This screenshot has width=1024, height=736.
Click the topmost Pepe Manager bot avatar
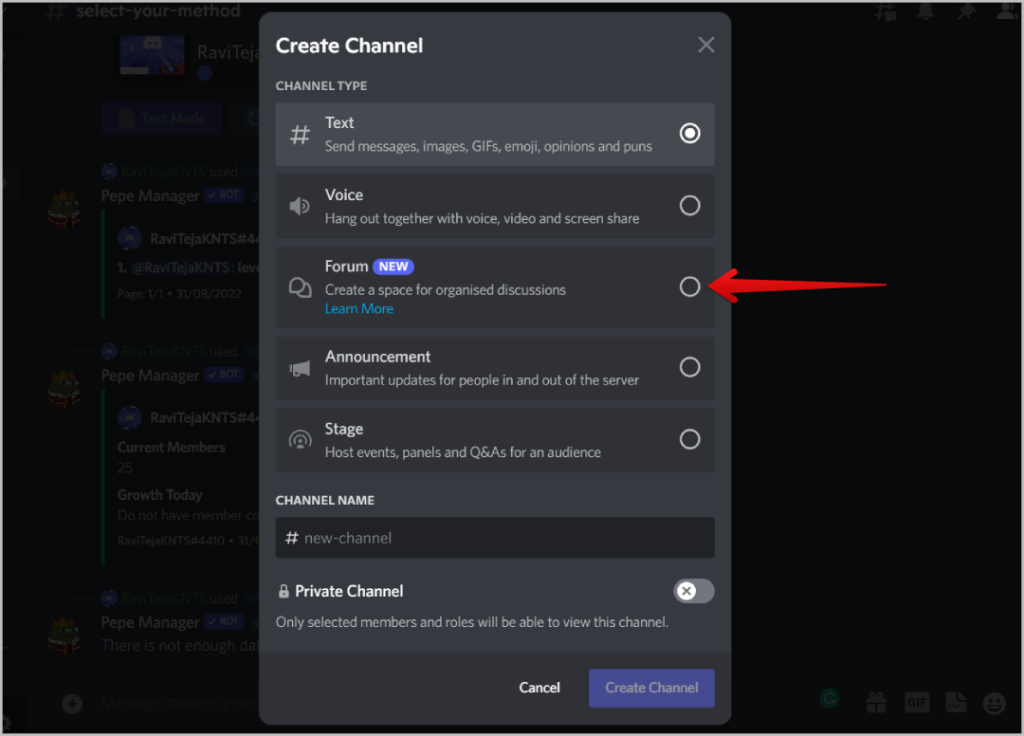click(x=64, y=210)
